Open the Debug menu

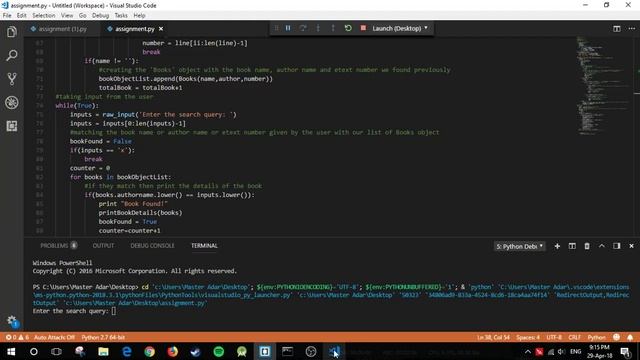[x=100, y=16]
